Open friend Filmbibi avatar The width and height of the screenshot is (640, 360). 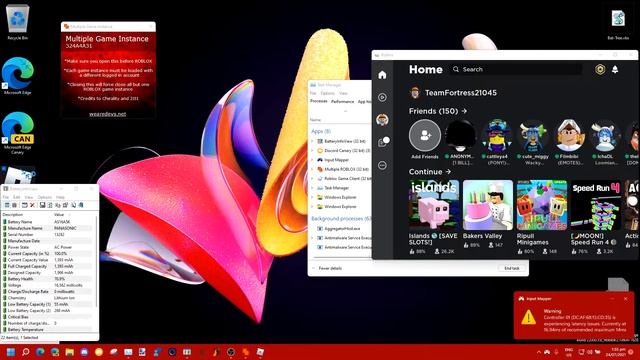pyautogui.click(x=569, y=136)
